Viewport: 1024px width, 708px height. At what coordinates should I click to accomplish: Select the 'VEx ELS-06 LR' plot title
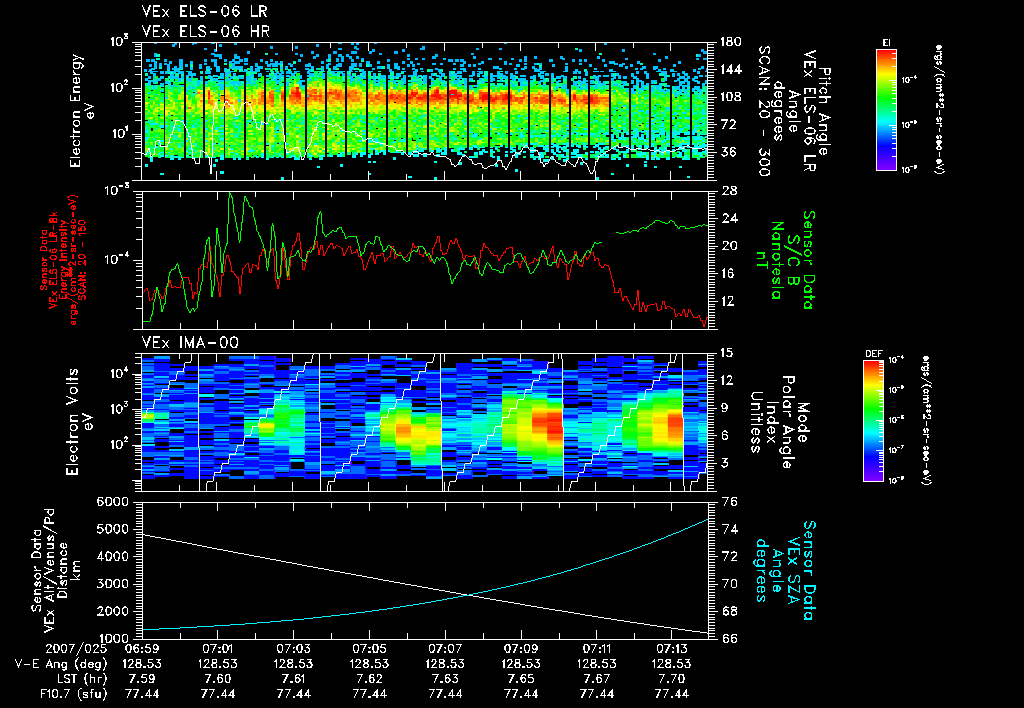204,11
